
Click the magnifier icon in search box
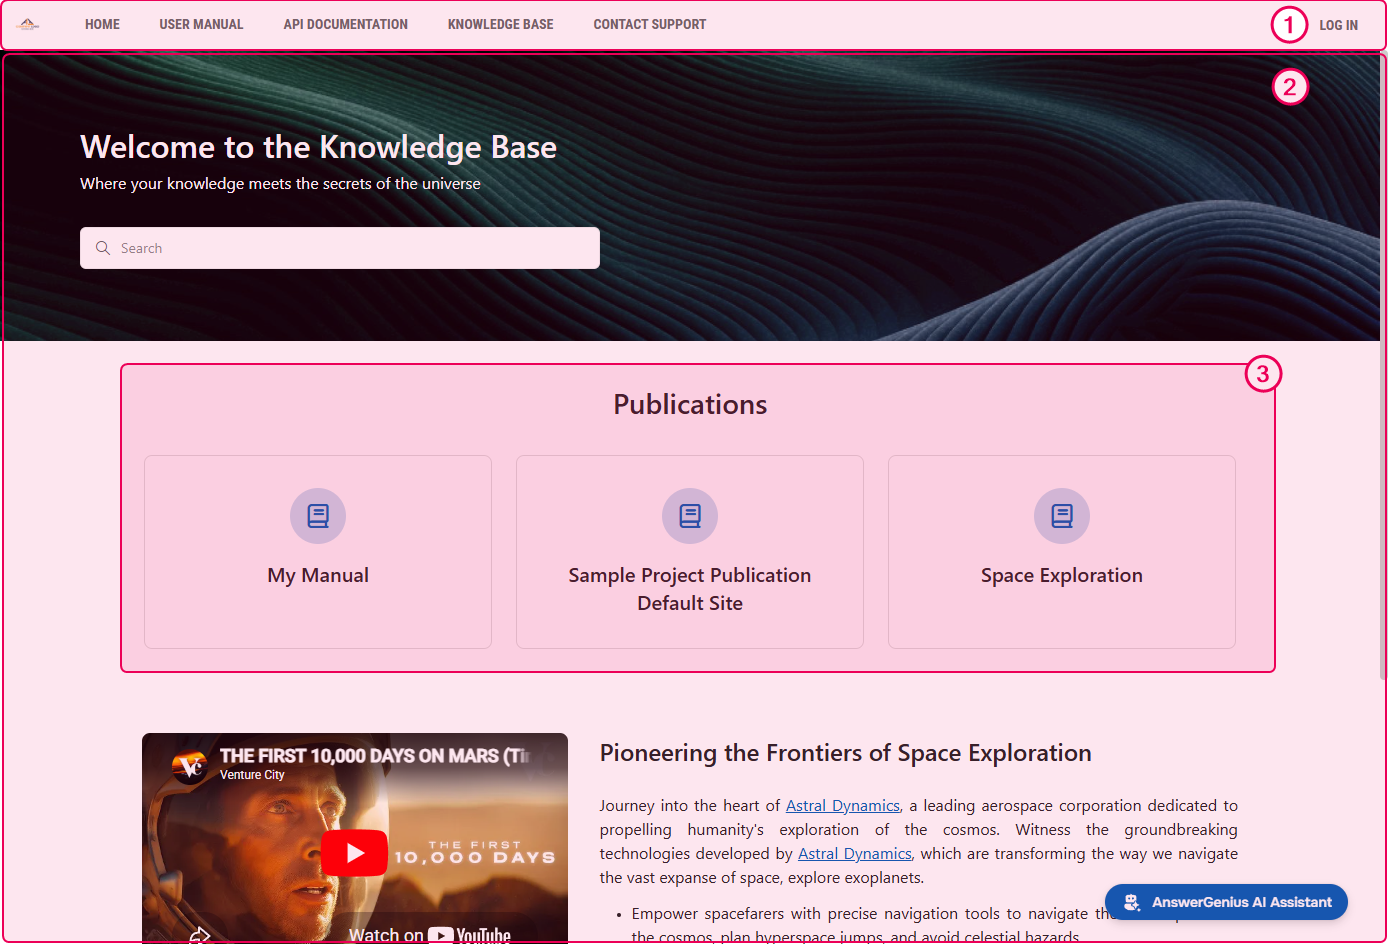click(x=103, y=248)
